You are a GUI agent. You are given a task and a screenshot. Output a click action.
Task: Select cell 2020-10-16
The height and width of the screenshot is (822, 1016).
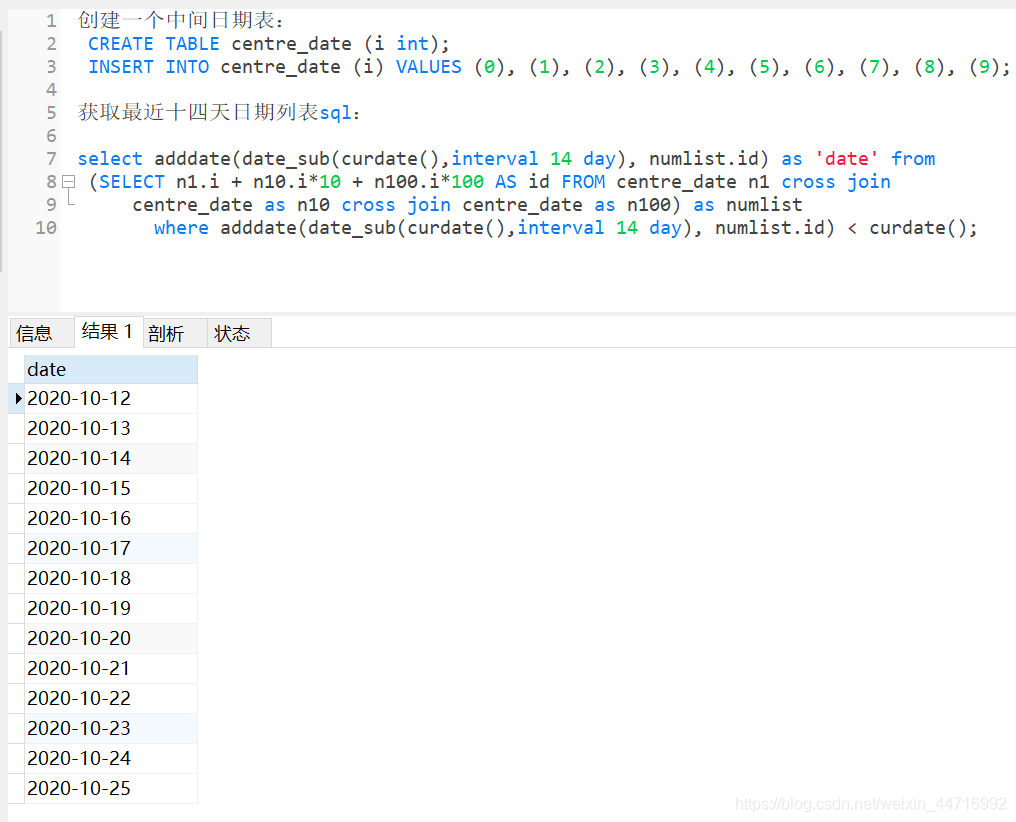(x=111, y=518)
